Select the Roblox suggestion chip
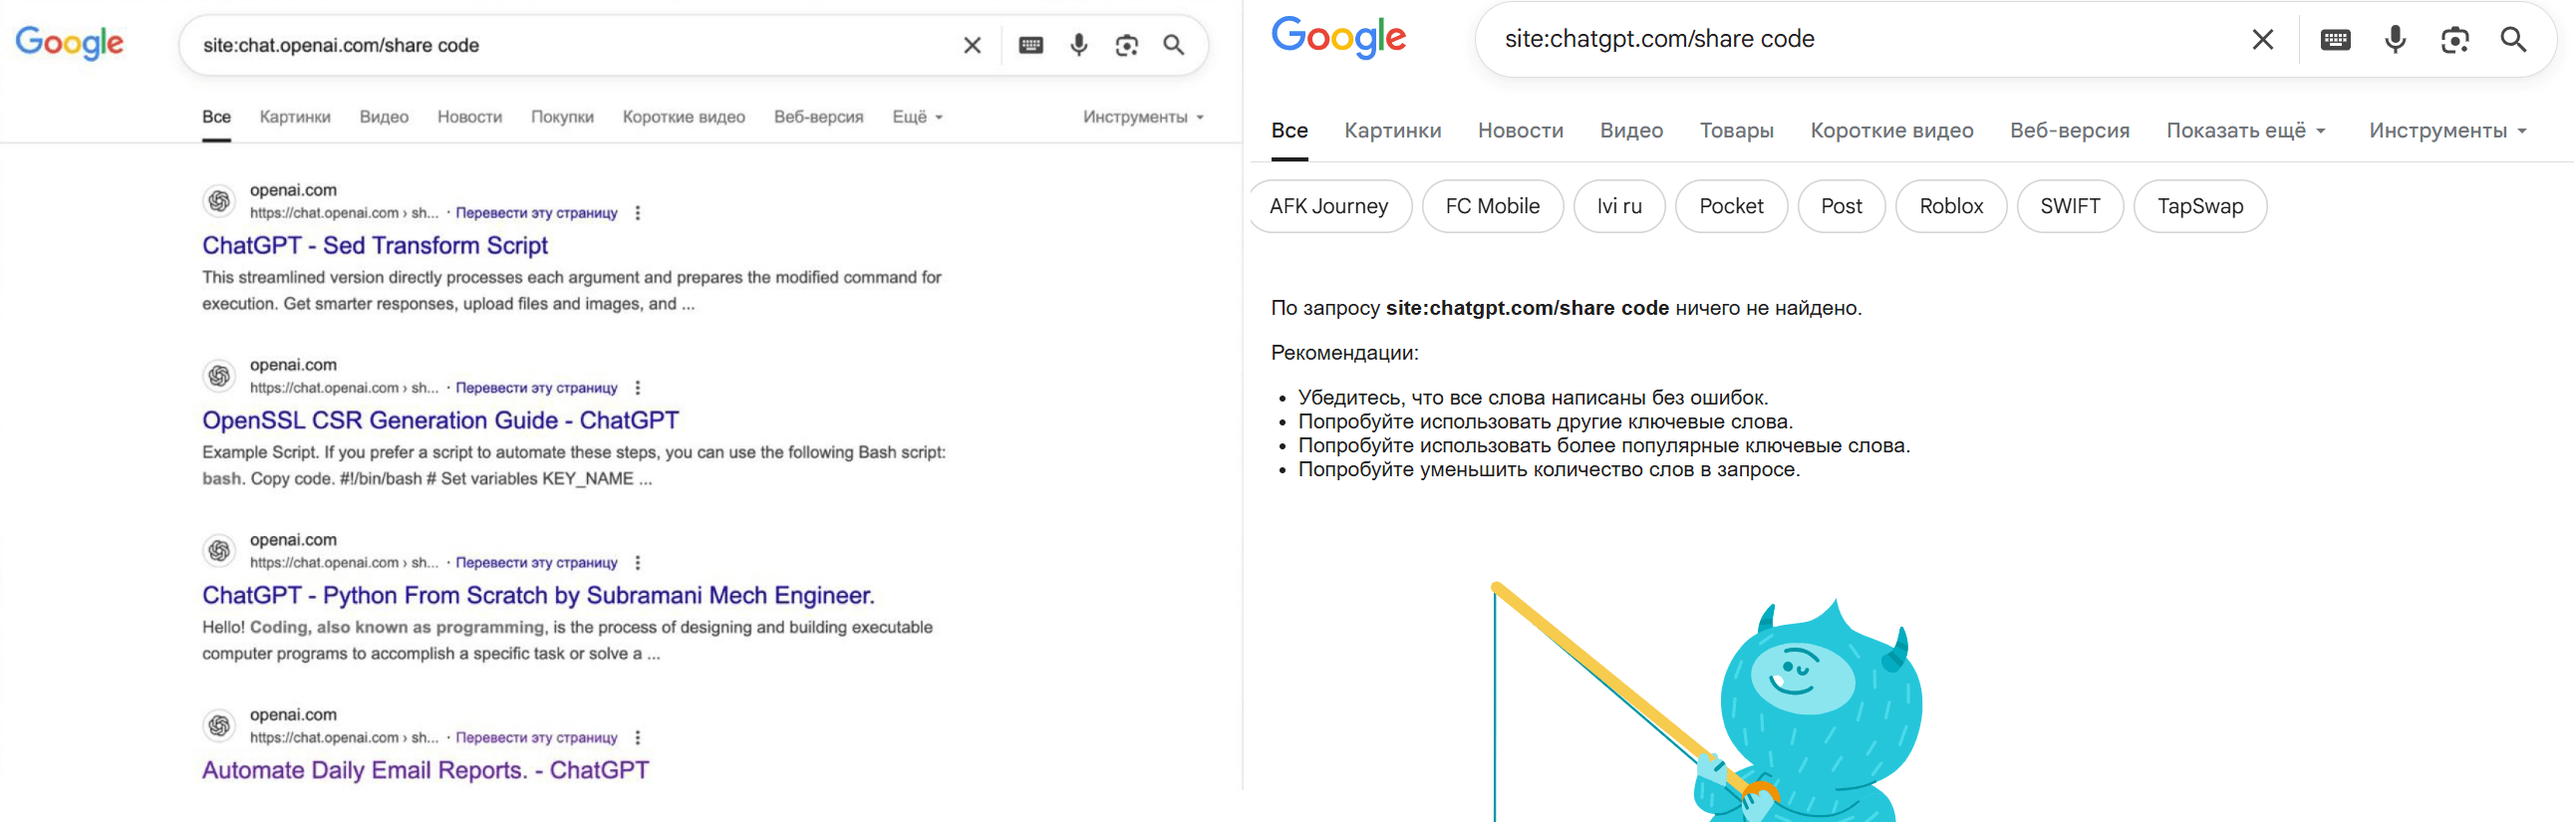Image resolution: width=2576 pixels, height=824 pixels. coord(1950,207)
